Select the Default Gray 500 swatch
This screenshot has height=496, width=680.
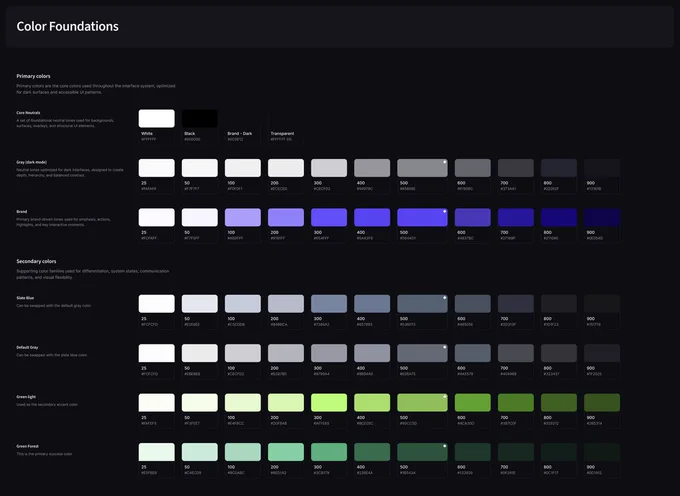pos(422,353)
